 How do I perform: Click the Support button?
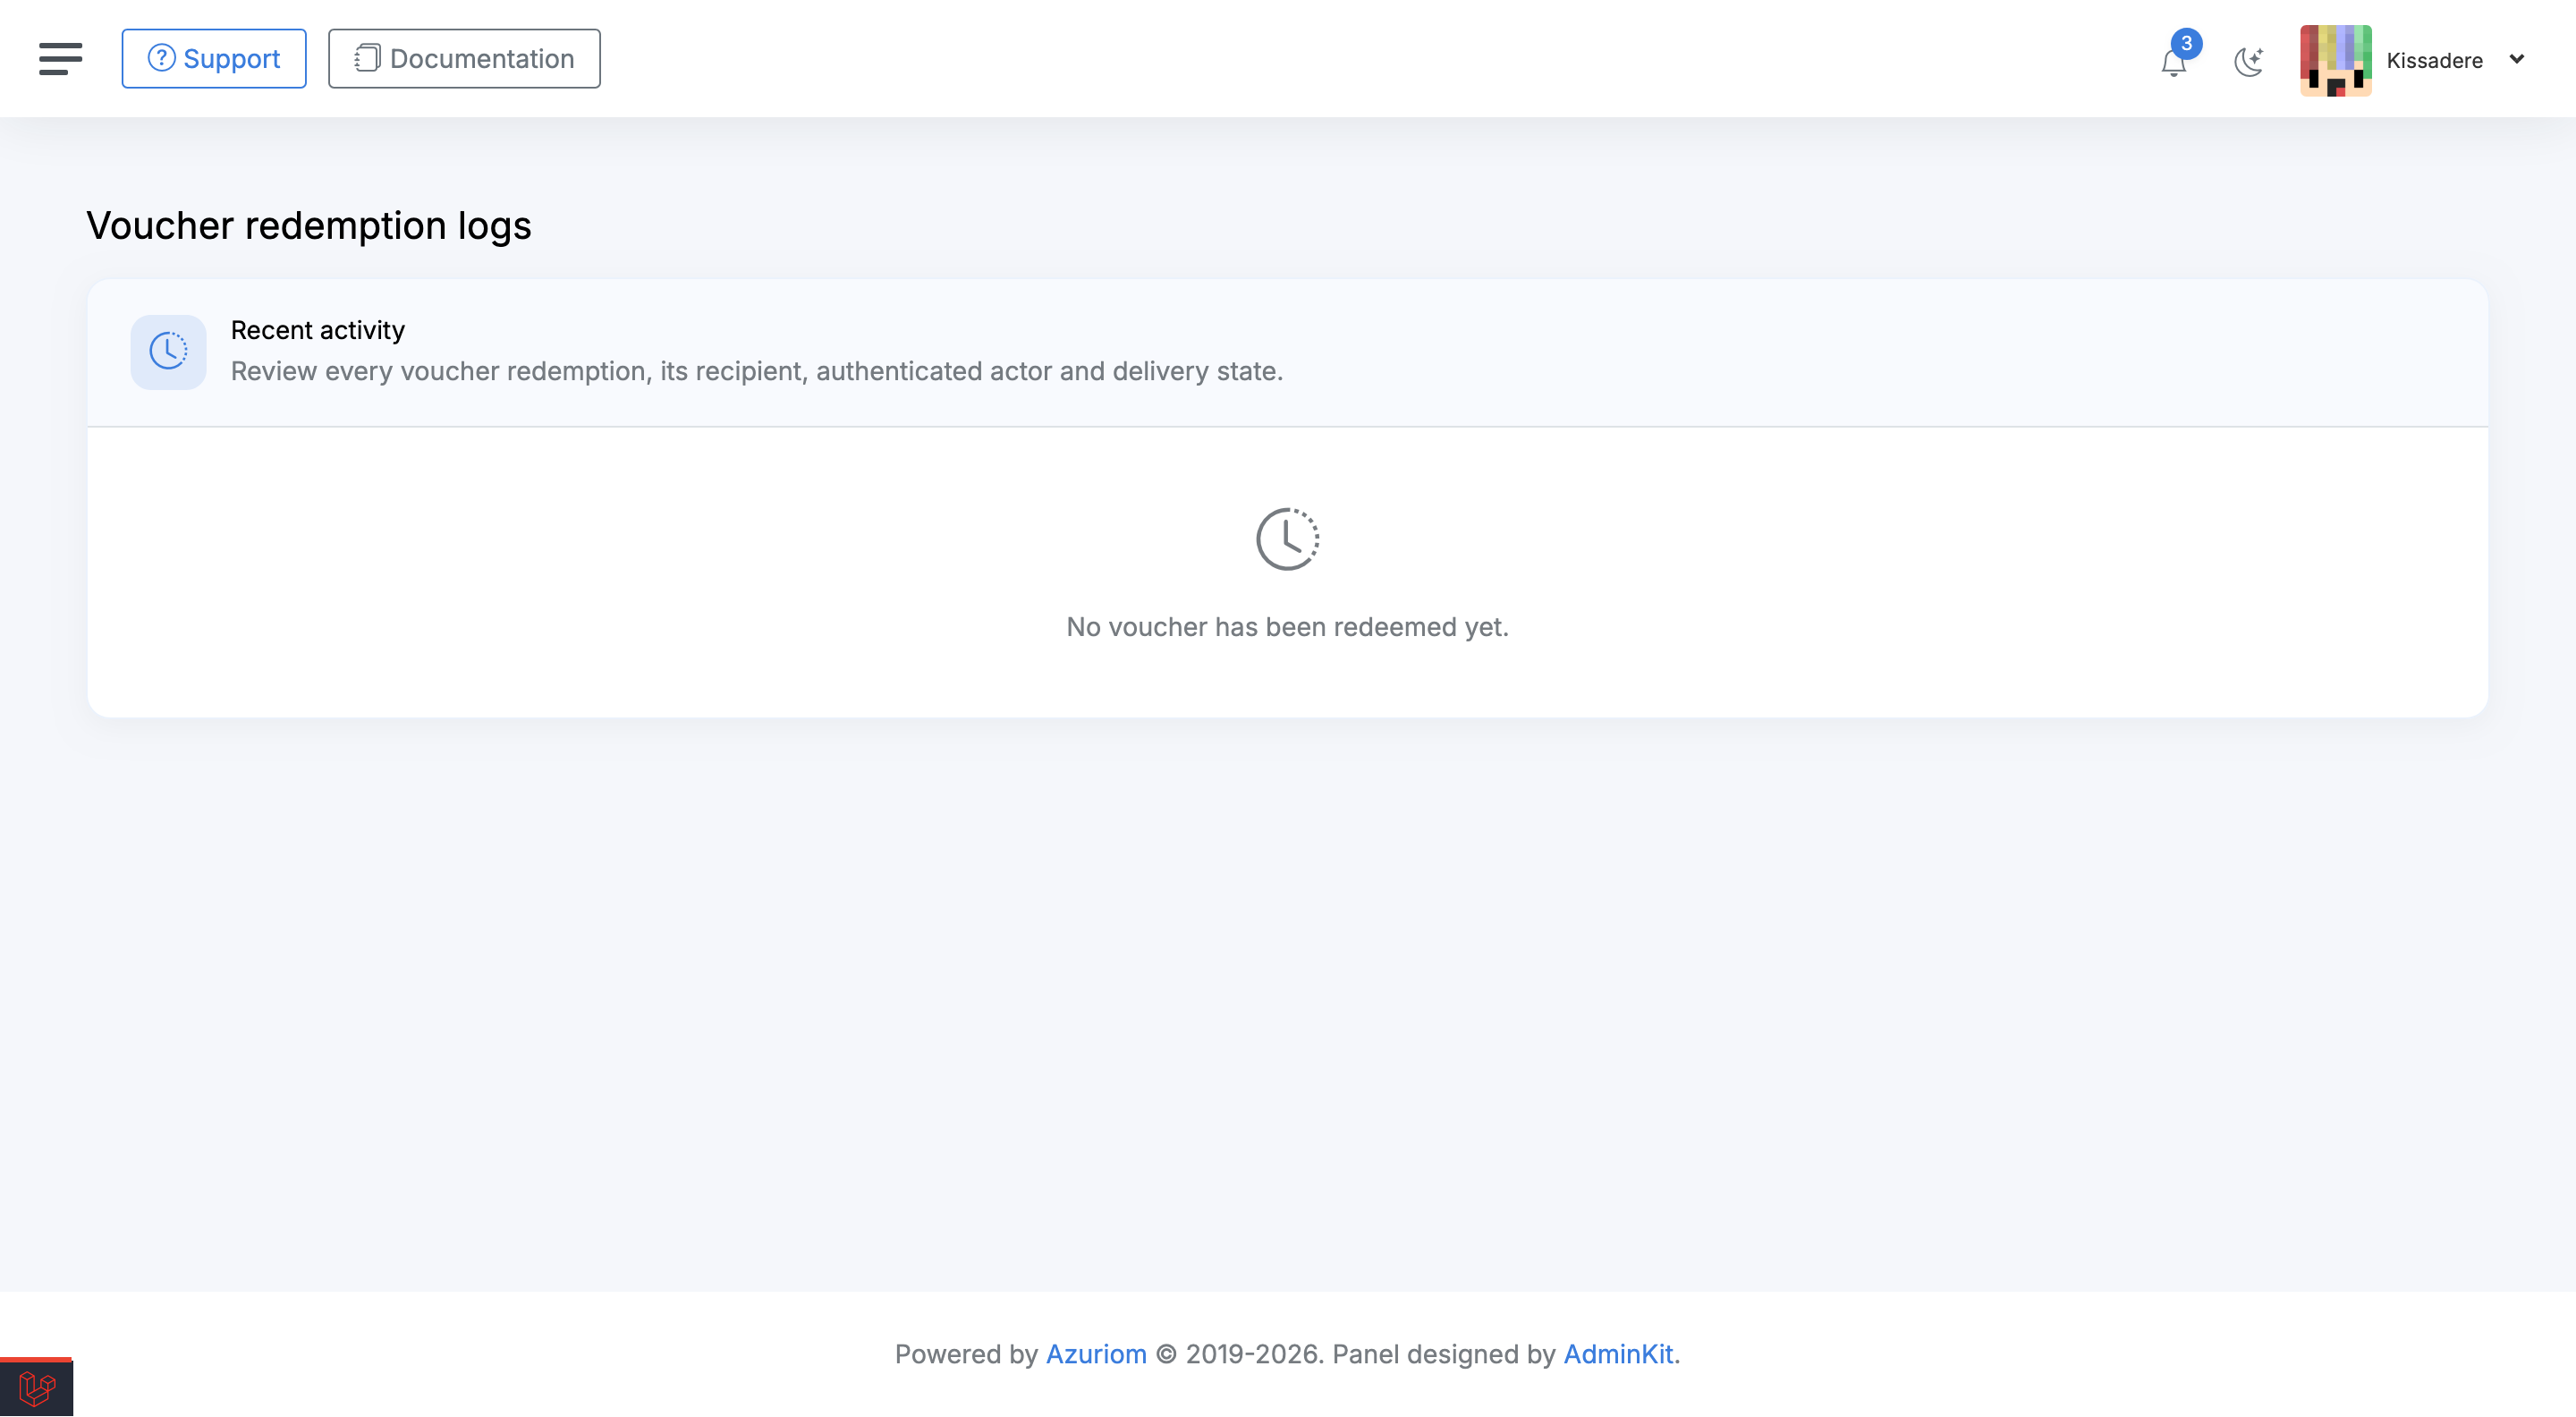click(x=214, y=59)
